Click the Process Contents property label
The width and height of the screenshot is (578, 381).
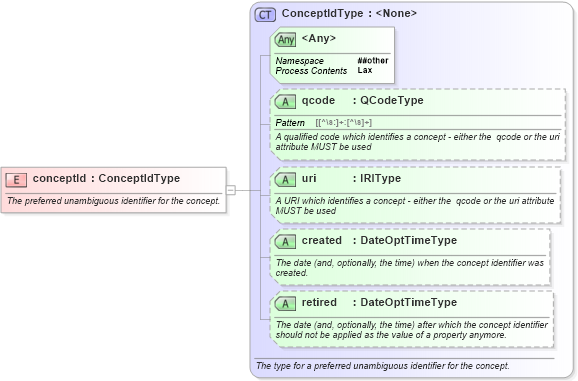point(311,71)
